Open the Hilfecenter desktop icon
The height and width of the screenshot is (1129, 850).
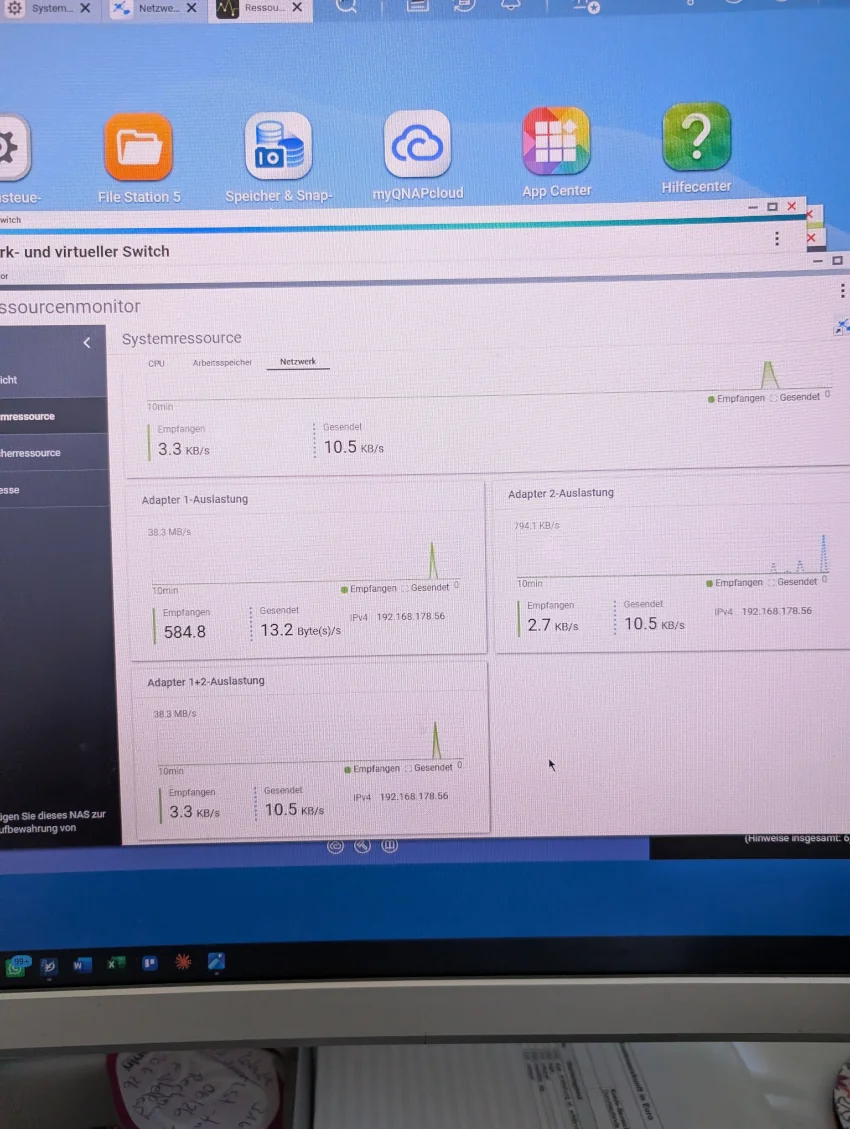click(x=696, y=137)
